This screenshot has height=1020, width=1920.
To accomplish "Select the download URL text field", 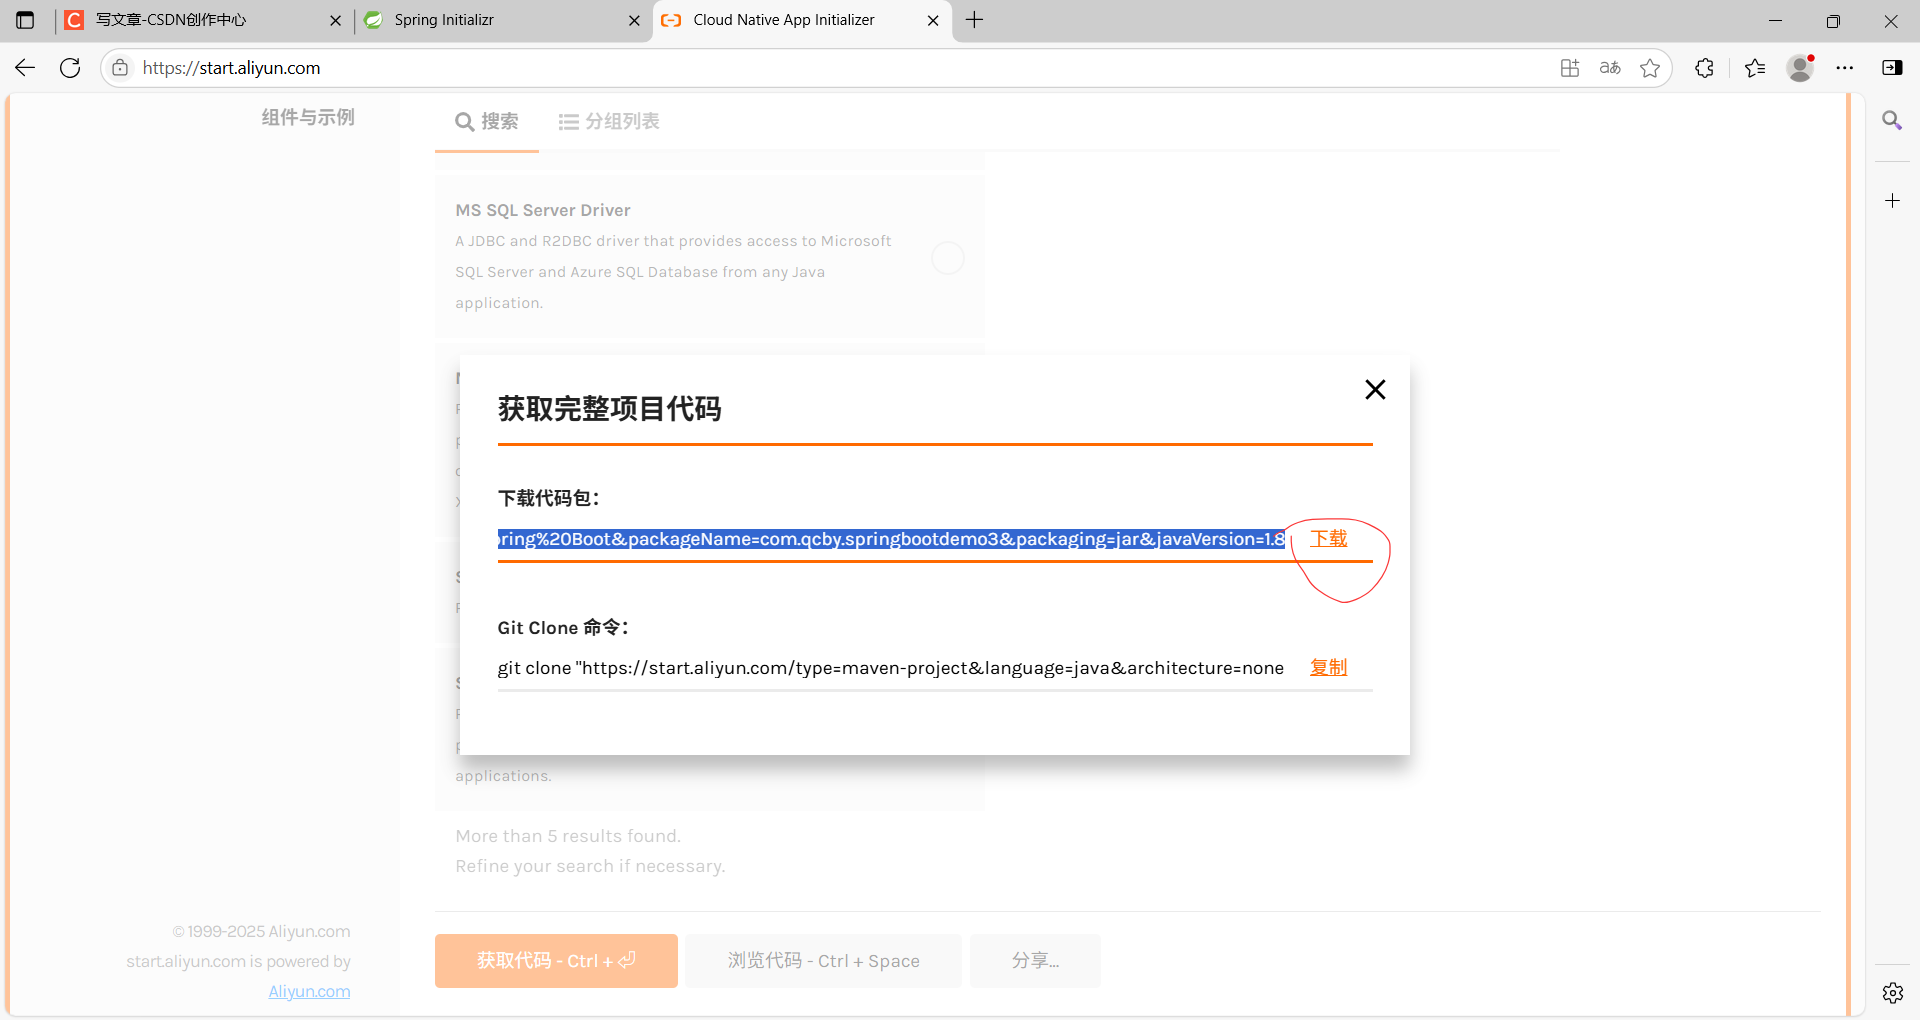I will (x=891, y=539).
